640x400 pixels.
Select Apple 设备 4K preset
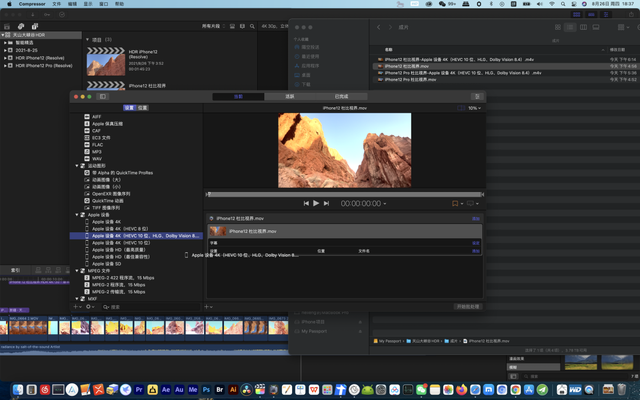[106, 222]
